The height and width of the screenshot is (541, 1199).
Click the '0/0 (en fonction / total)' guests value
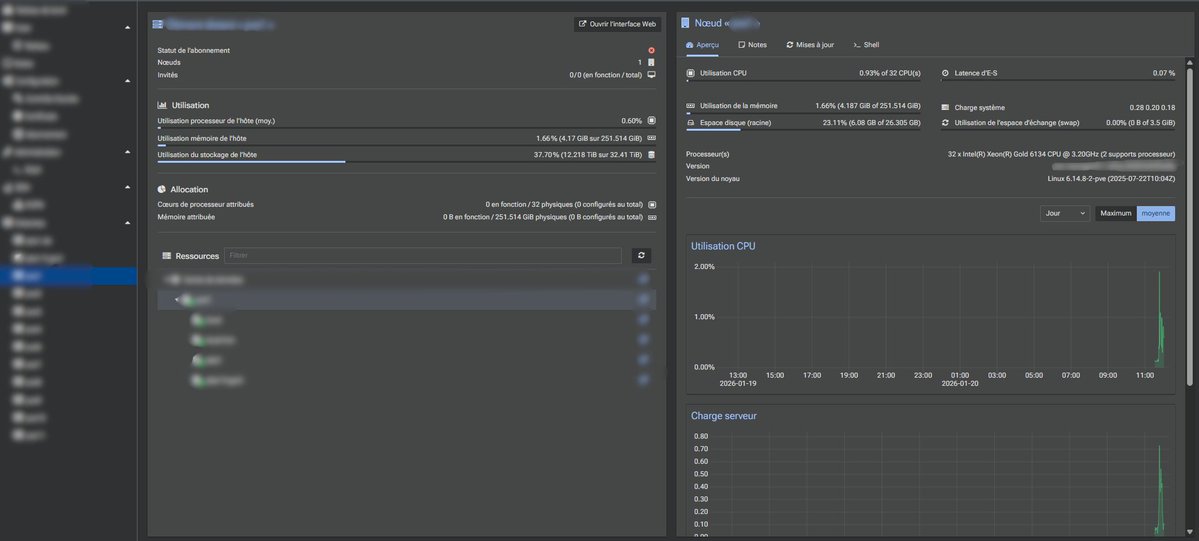[606, 75]
